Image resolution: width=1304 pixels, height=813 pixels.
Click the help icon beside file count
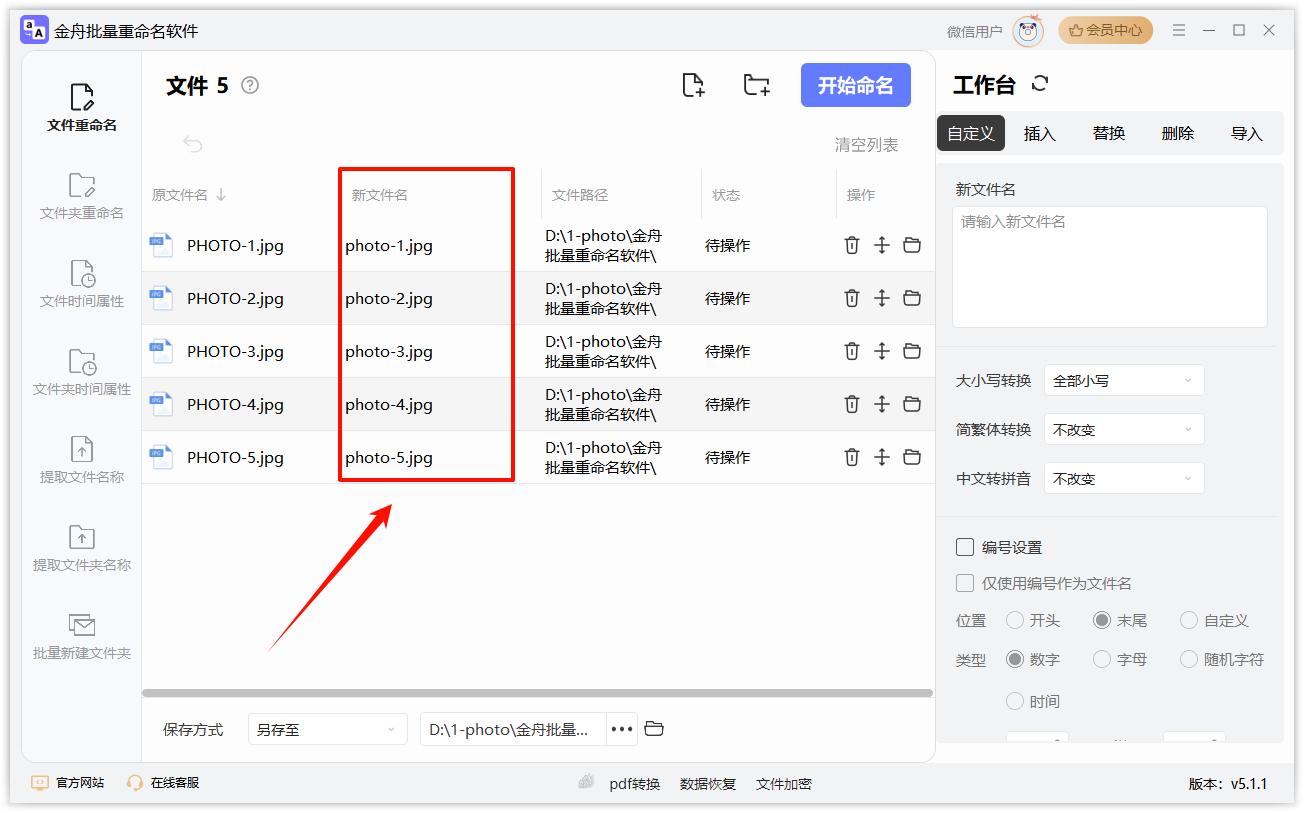coord(250,85)
